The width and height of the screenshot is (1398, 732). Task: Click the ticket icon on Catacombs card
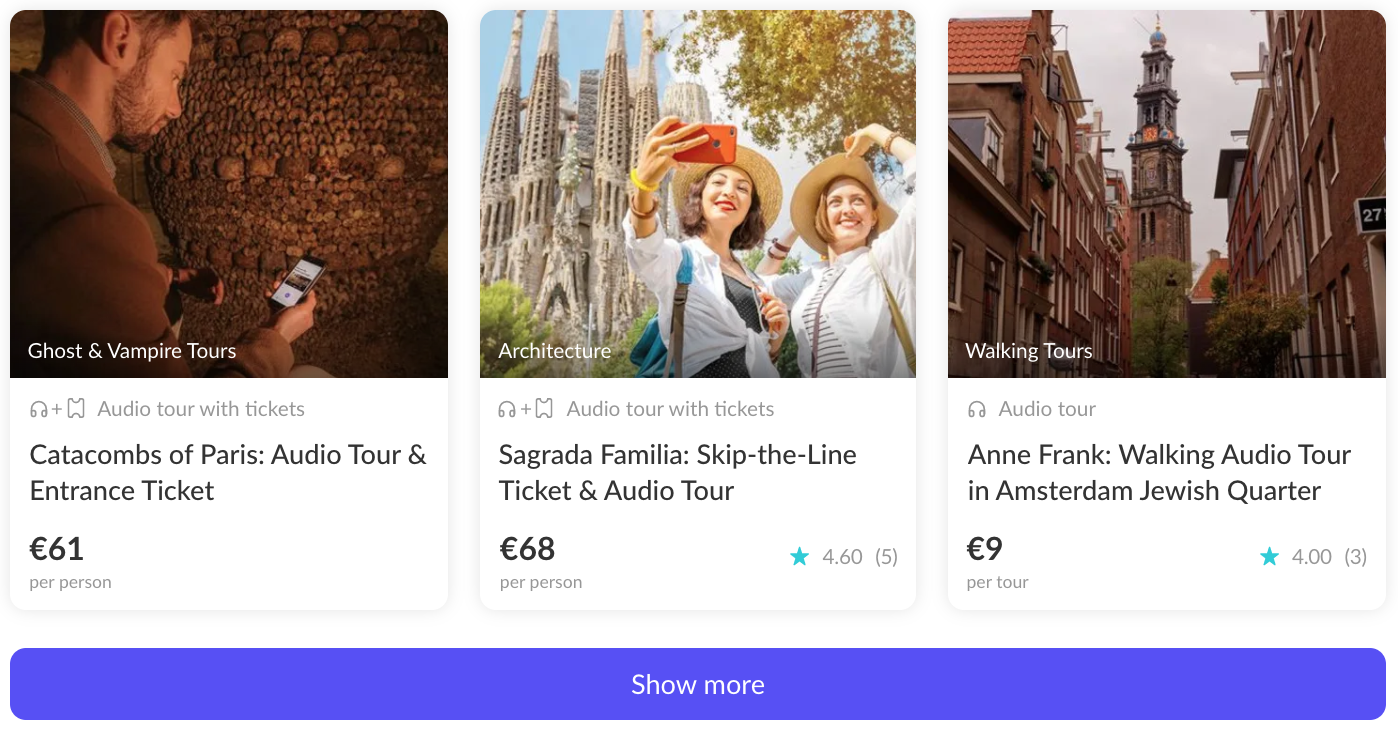coord(76,409)
